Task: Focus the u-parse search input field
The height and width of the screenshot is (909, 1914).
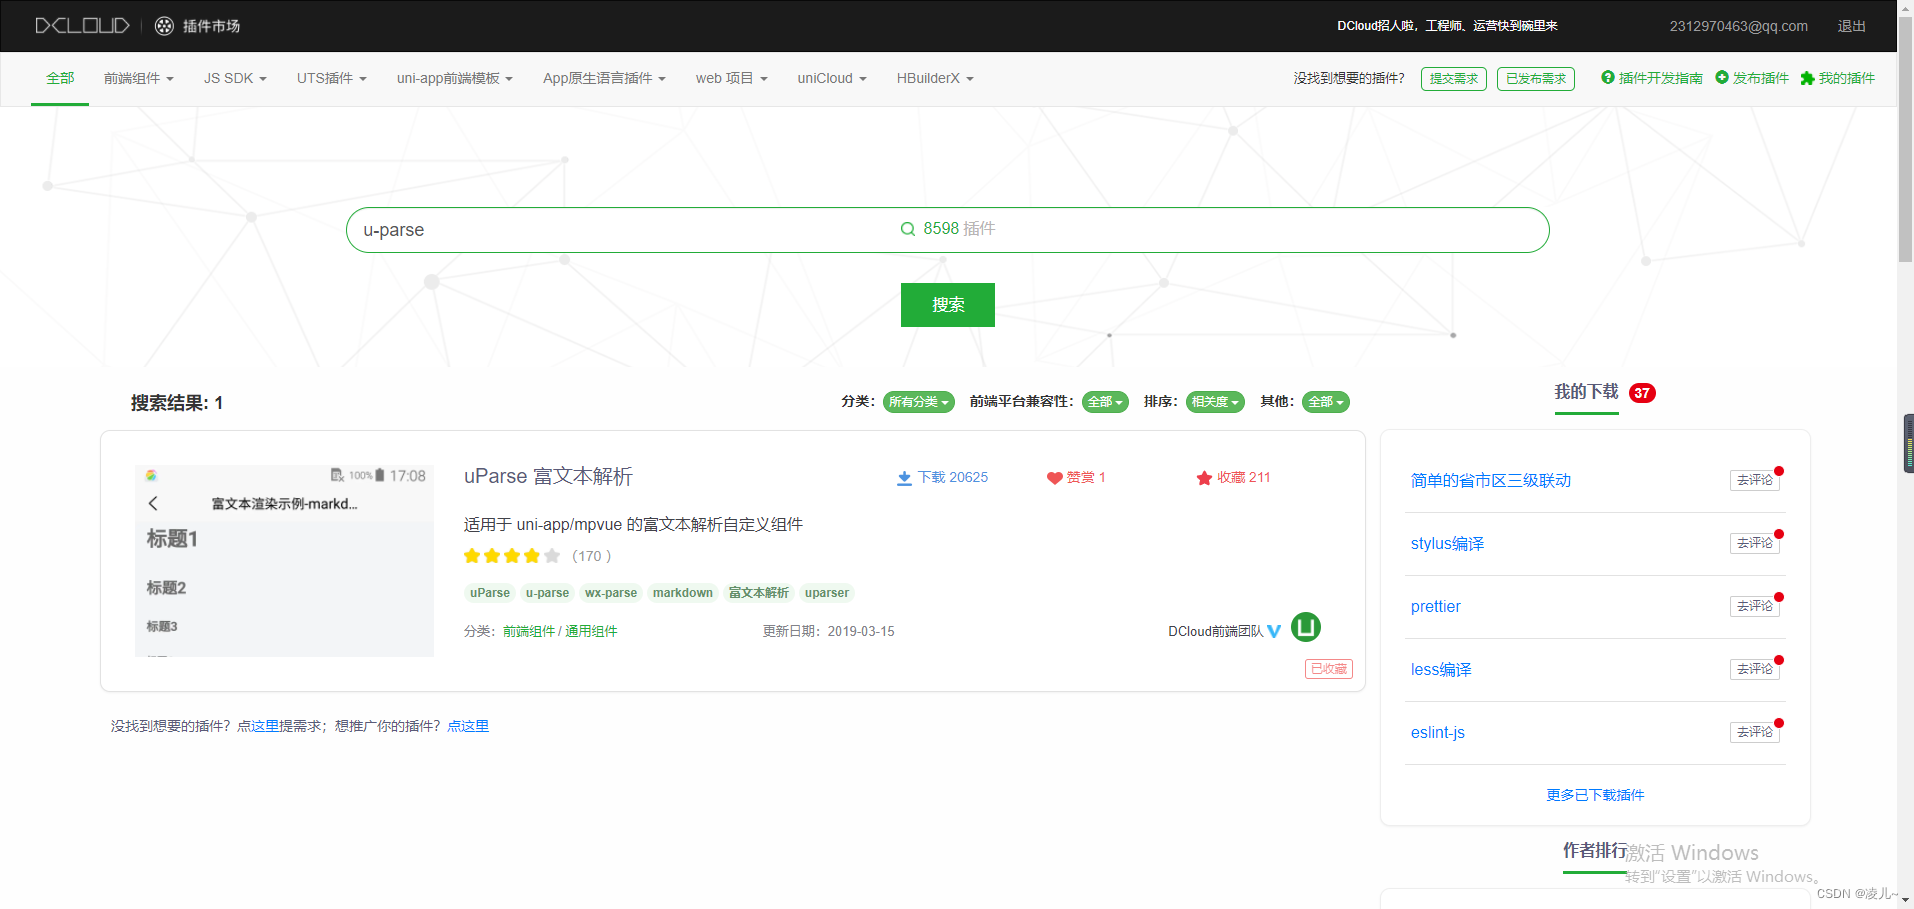Action: pyautogui.click(x=947, y=230)
